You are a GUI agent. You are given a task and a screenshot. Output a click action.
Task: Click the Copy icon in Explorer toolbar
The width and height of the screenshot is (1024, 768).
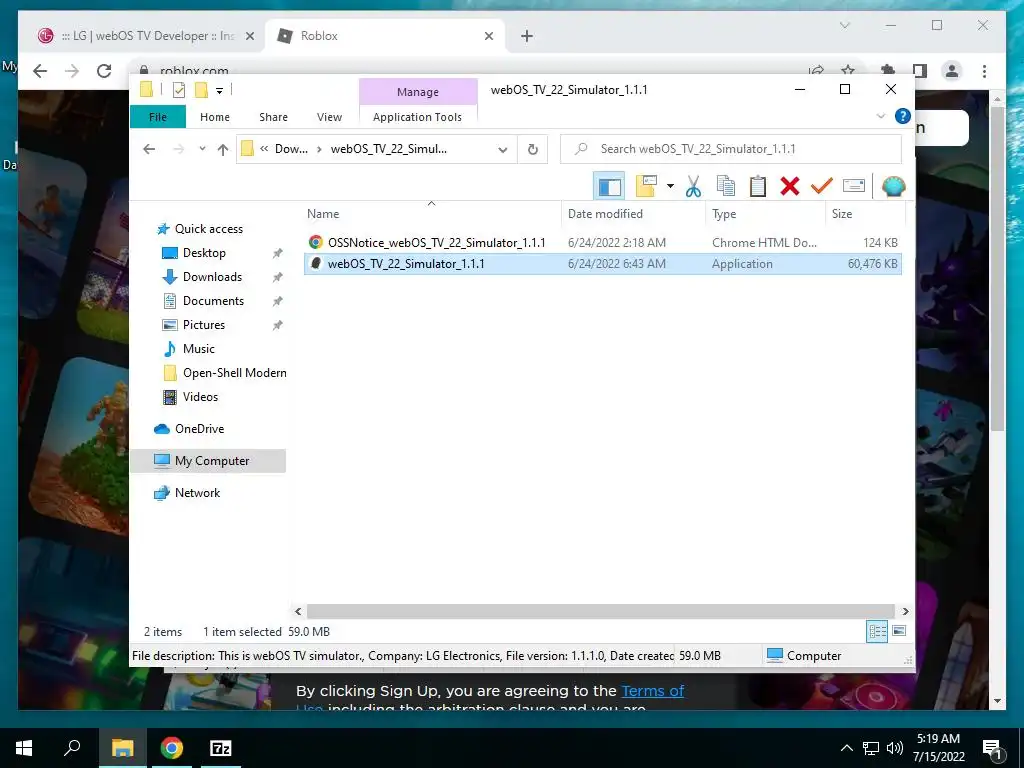tap(726, 187)
